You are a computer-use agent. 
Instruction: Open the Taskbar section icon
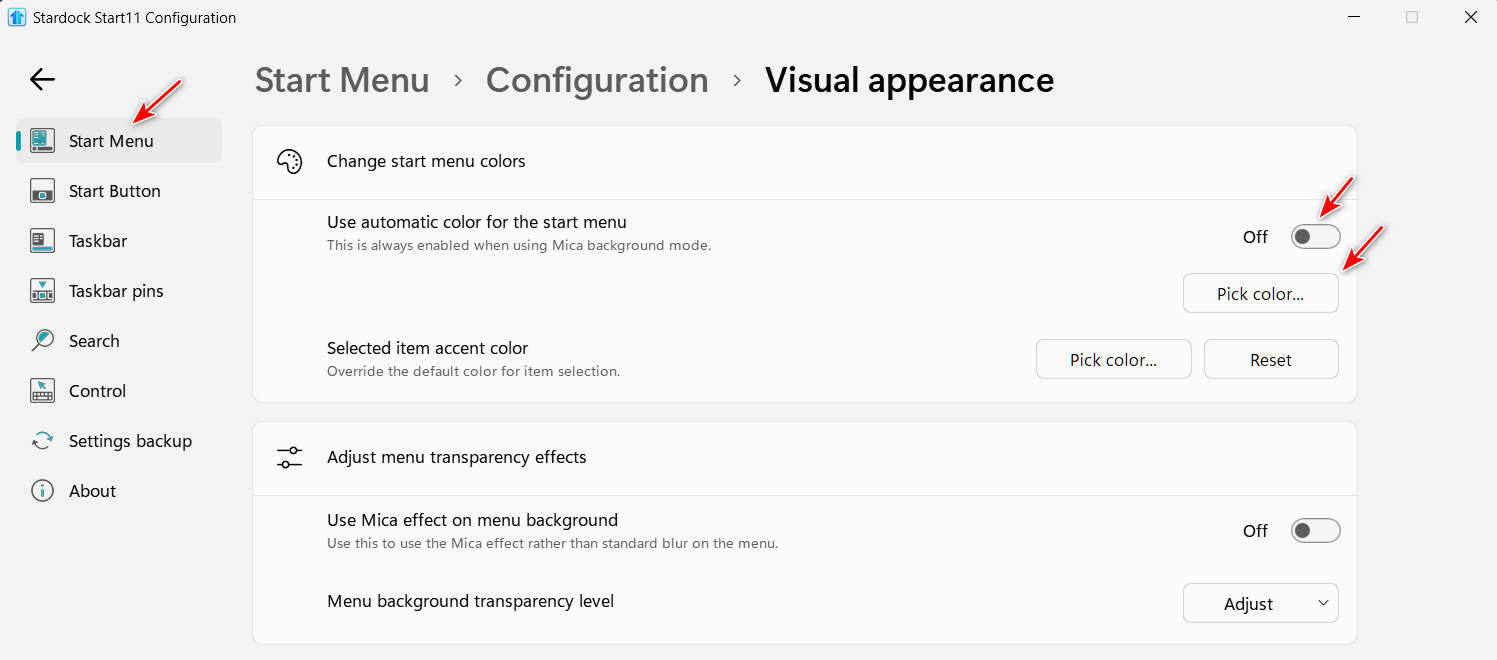pyautogui.click(x=42, y=241)
